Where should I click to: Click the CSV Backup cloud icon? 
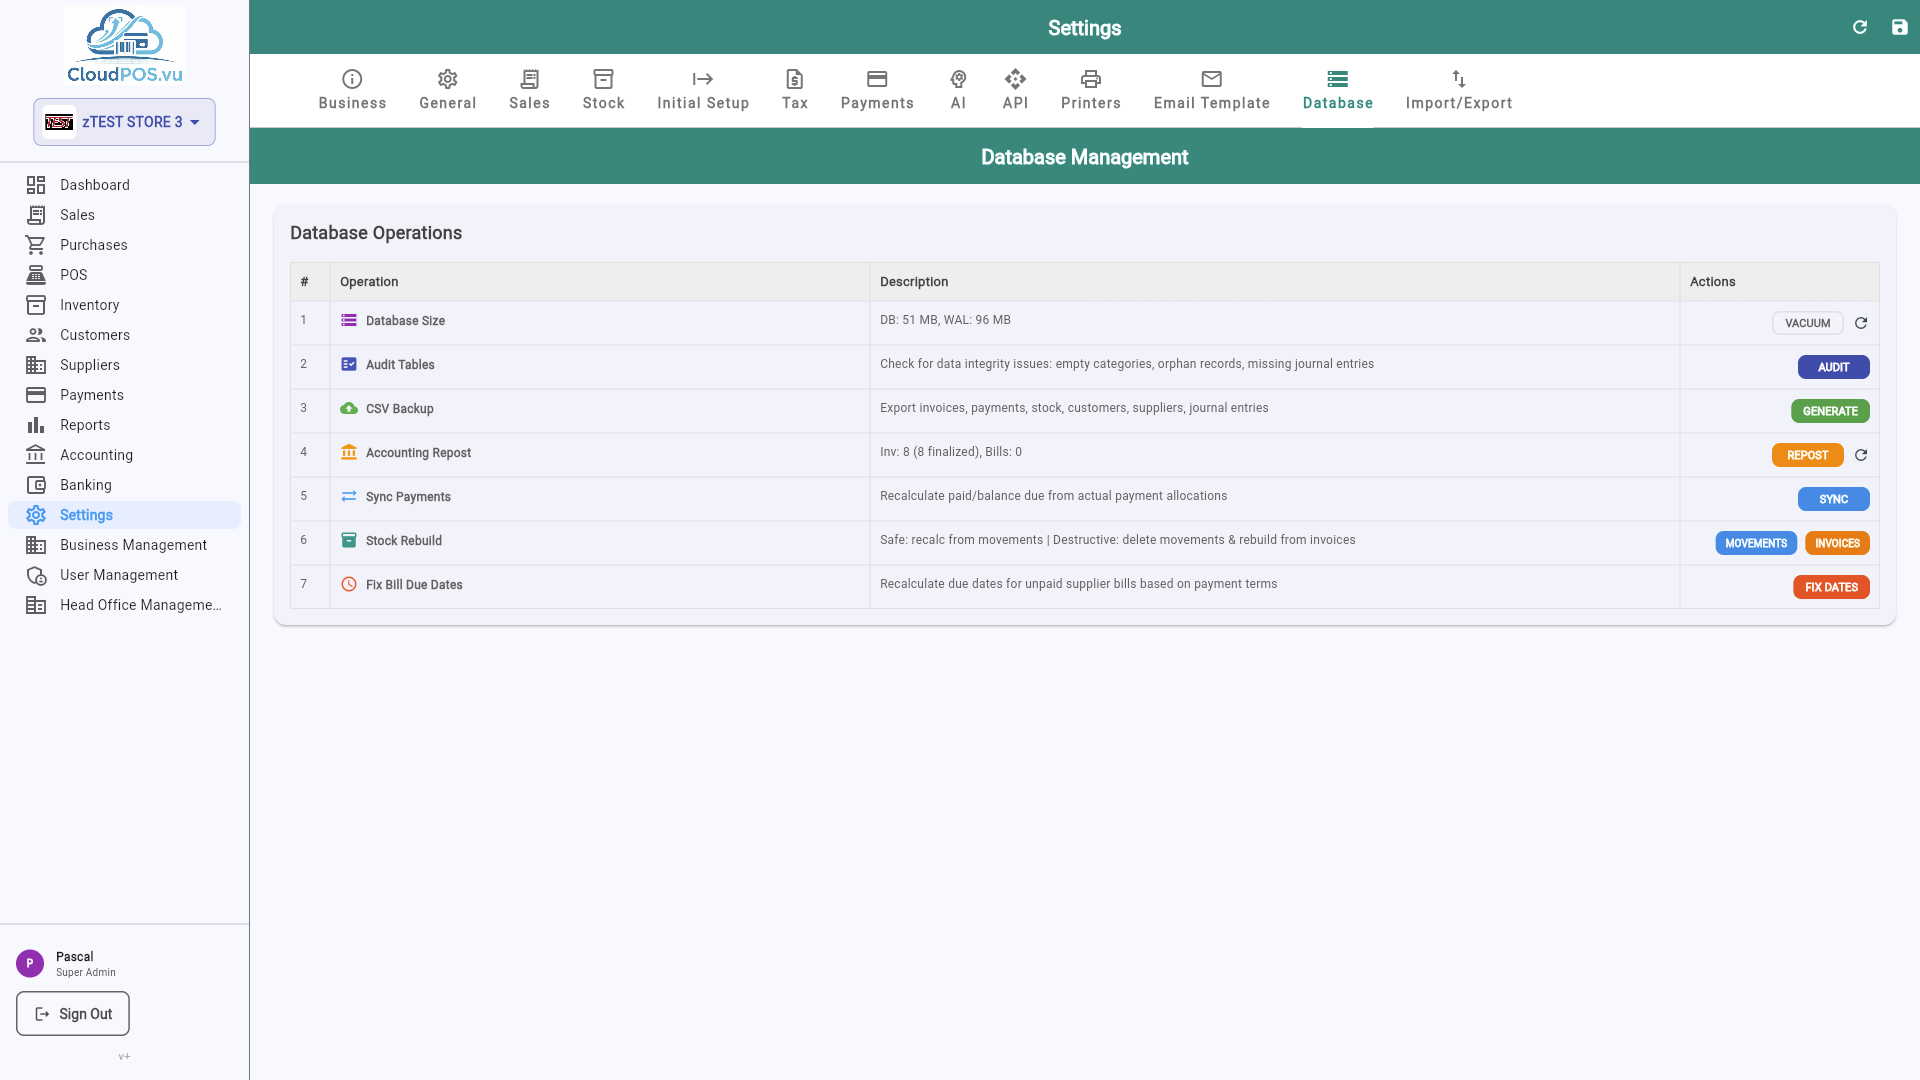349,408
